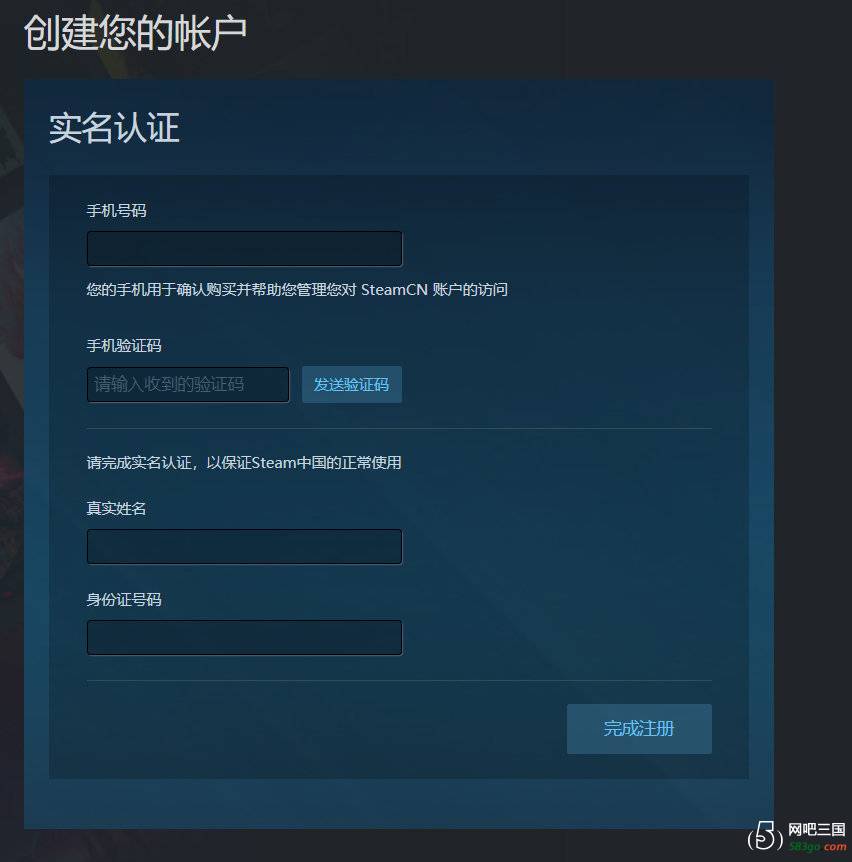
Task: Click the 真实姓名 field label
Action: click(117, 509)
